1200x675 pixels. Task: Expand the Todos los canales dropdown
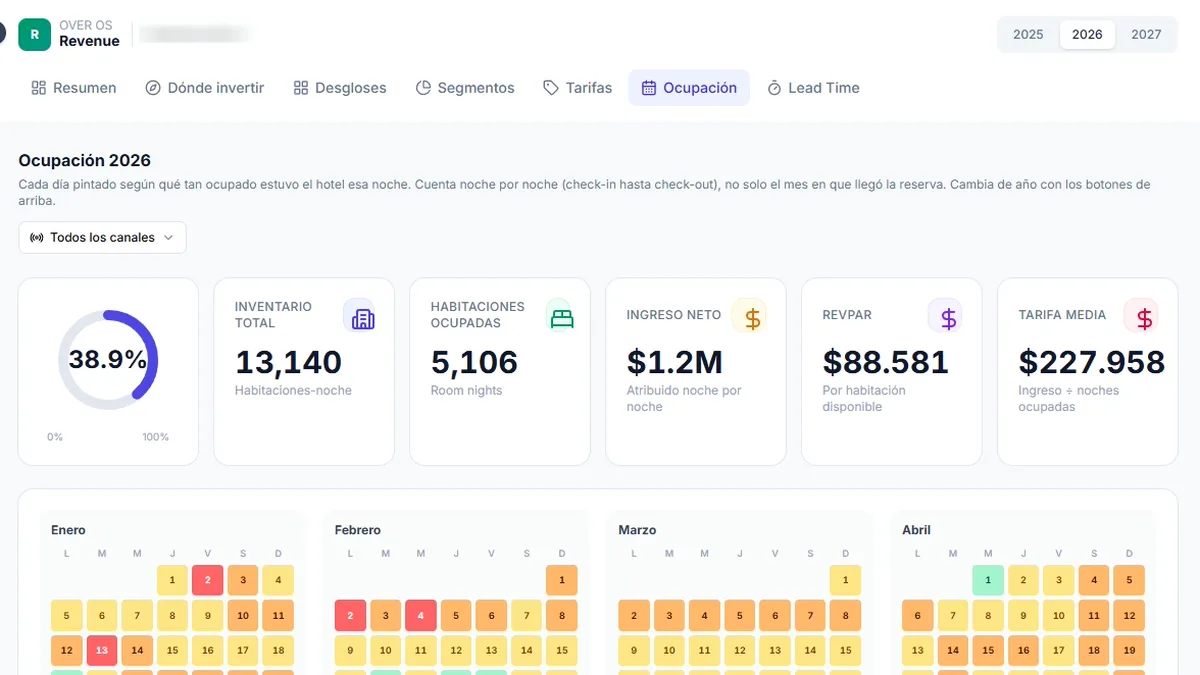coord(103,237)
